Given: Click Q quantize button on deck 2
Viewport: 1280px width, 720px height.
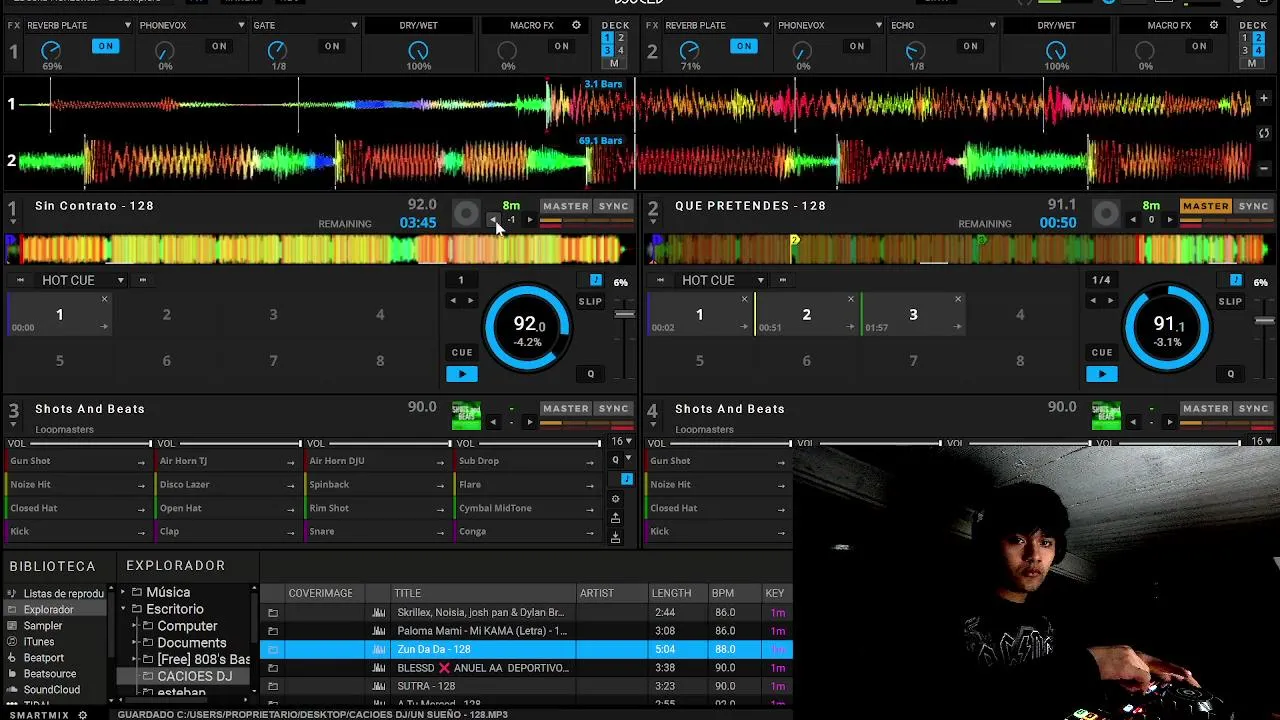Looking at the screenshot, I should 1230,374.
